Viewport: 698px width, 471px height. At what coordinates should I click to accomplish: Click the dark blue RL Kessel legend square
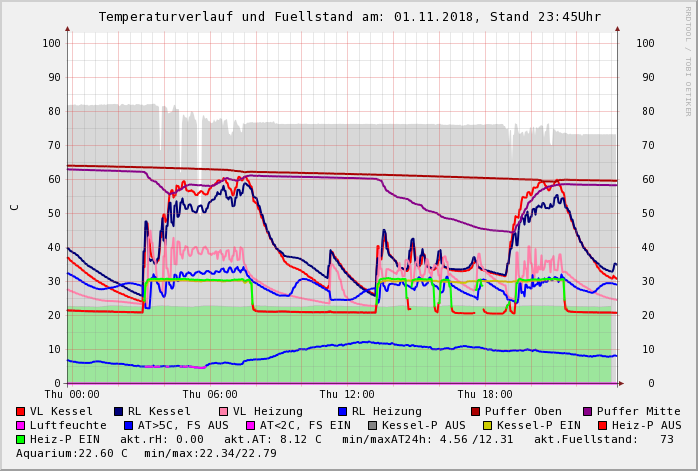pos(119,411)
